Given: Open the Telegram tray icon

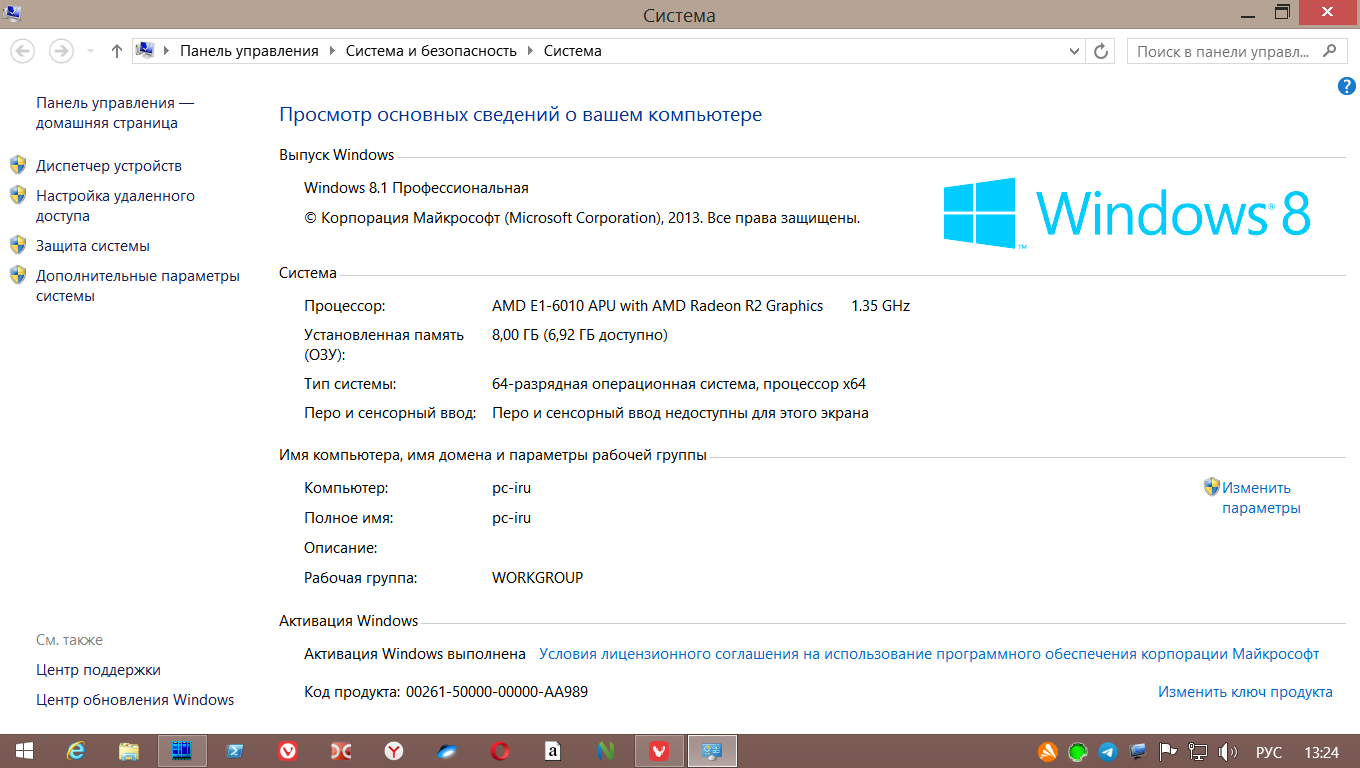Looking at the screenshot, I should click(1107, 751).
